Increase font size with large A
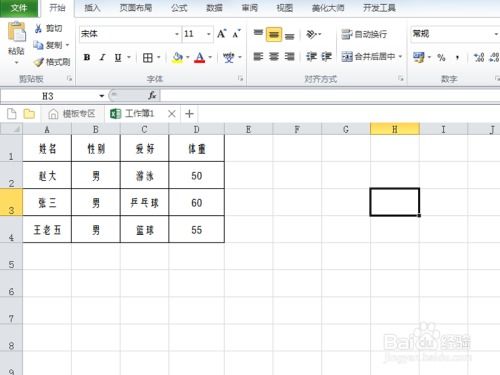500x375 pixels. pyautogui.click(x=221, y=34)
